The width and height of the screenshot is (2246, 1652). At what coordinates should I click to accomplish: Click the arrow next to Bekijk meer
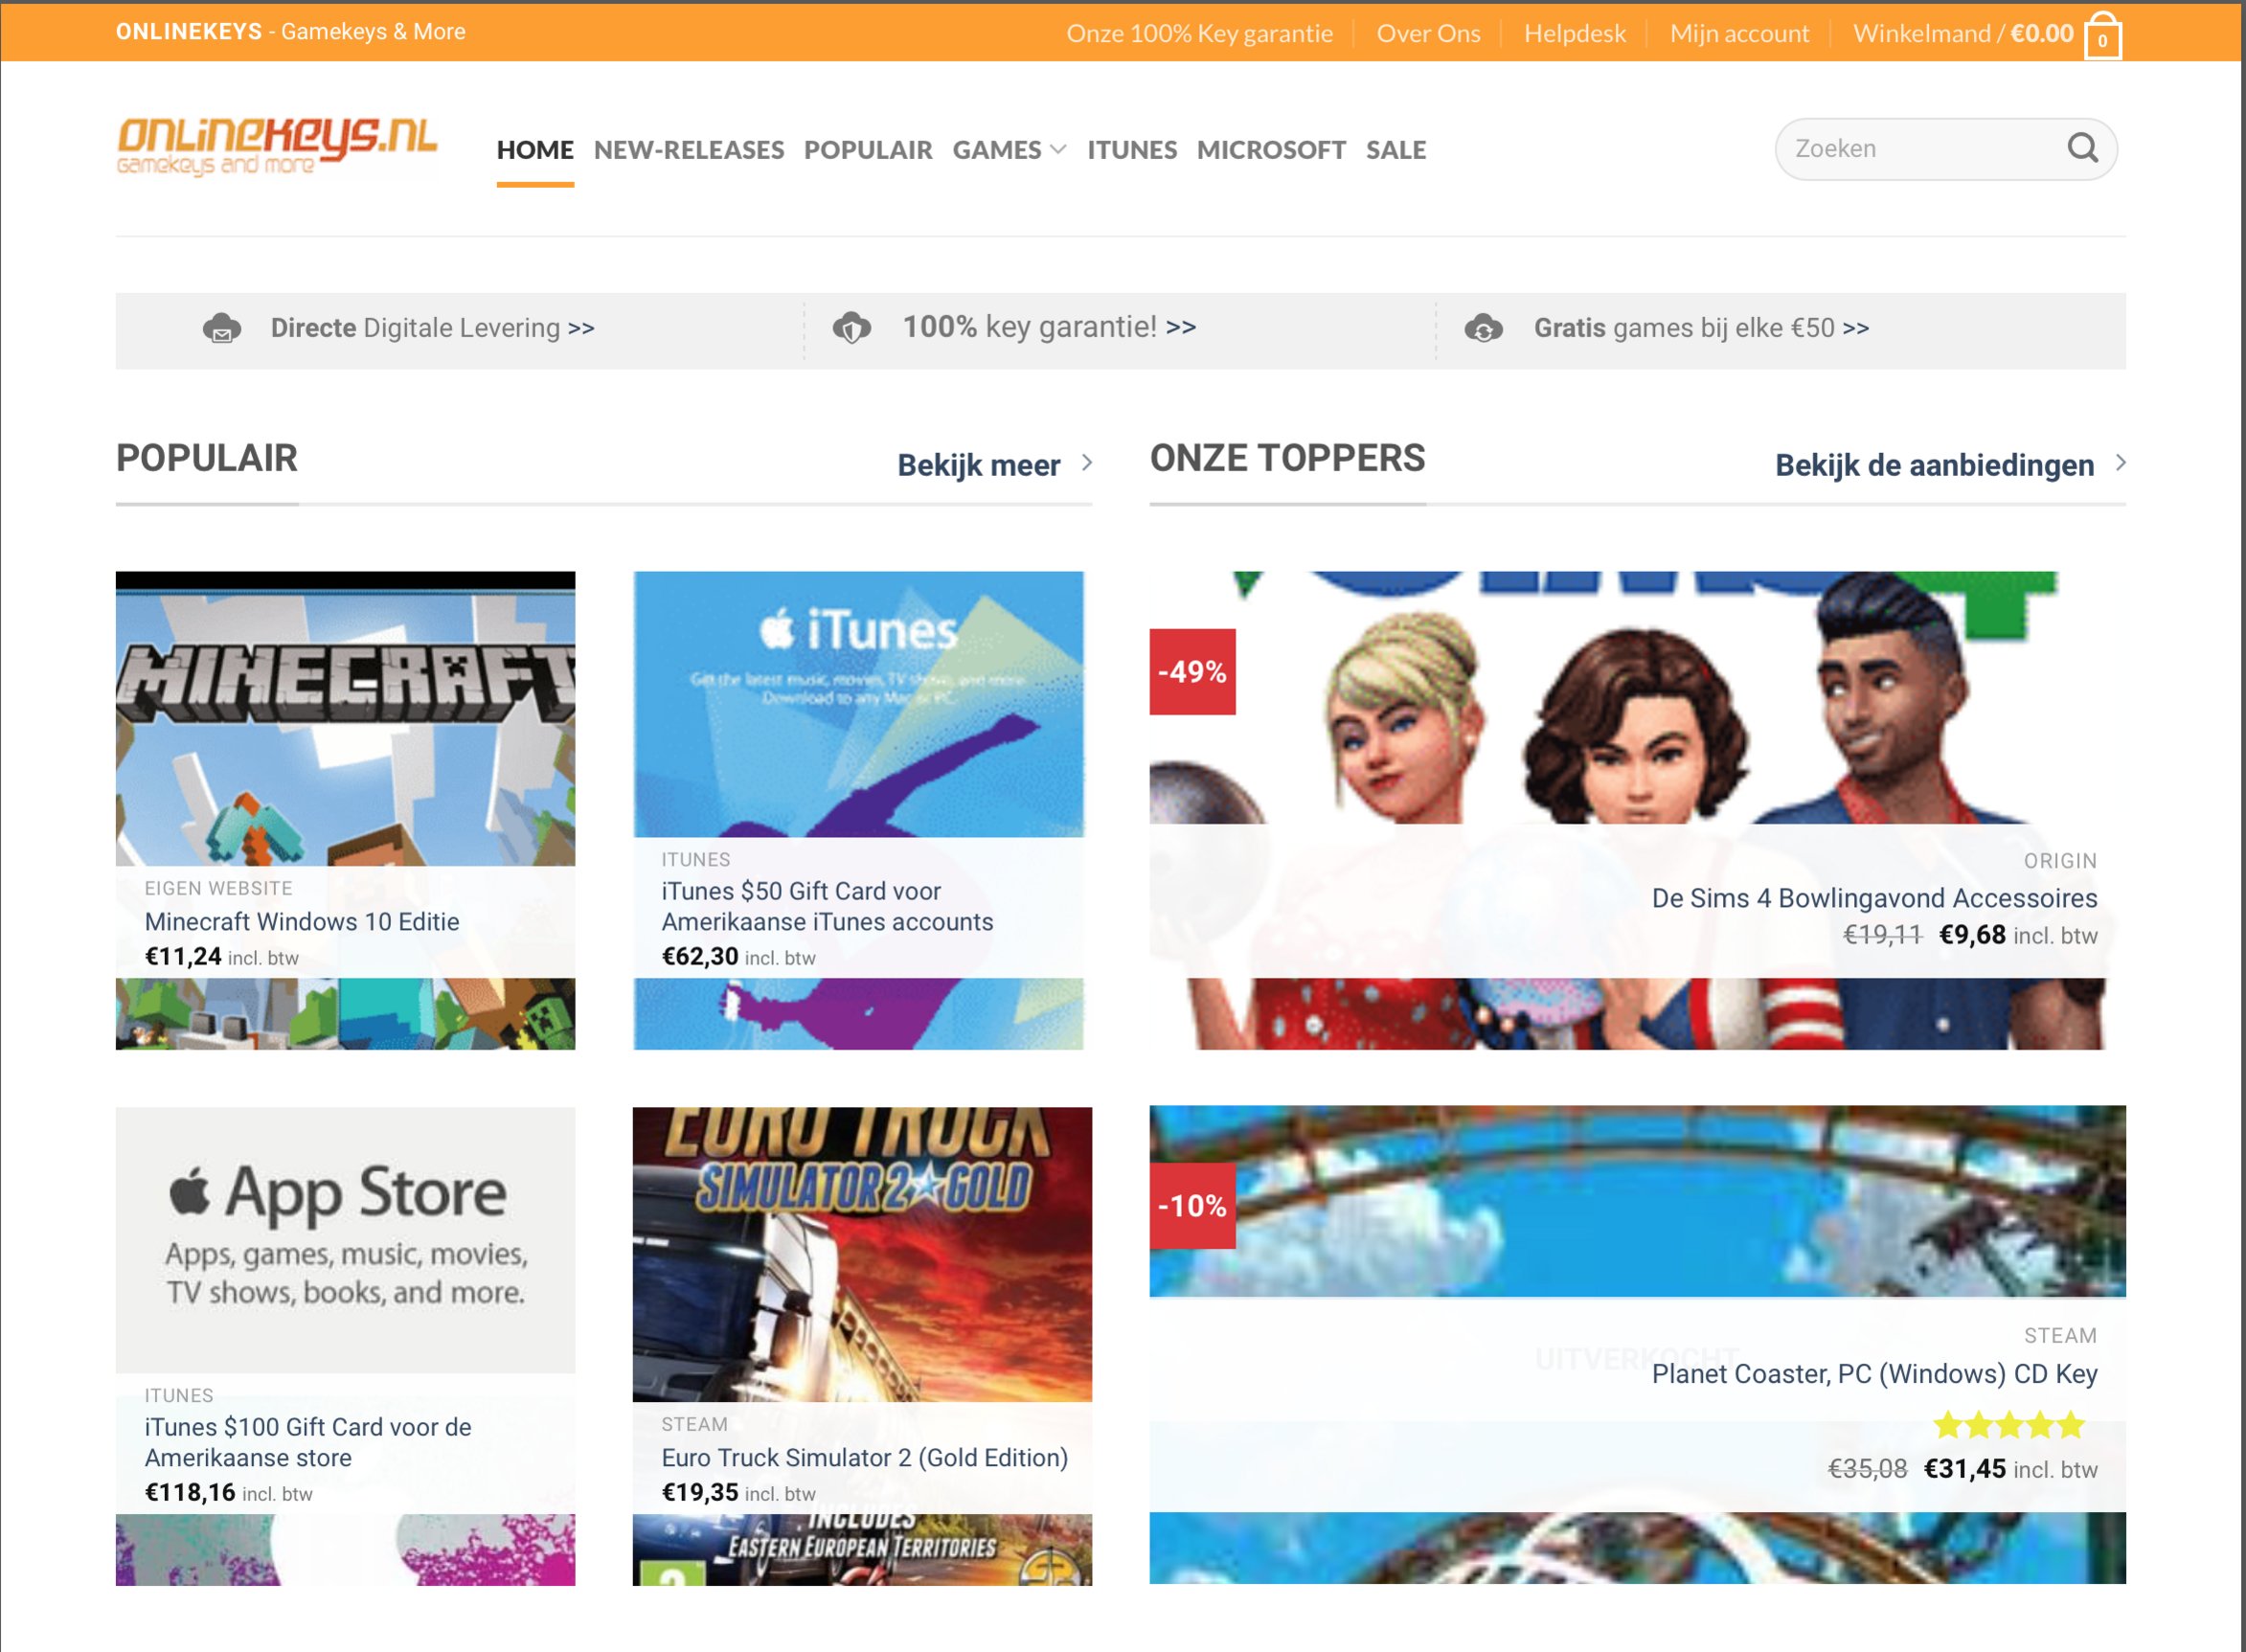(1086, 463)
